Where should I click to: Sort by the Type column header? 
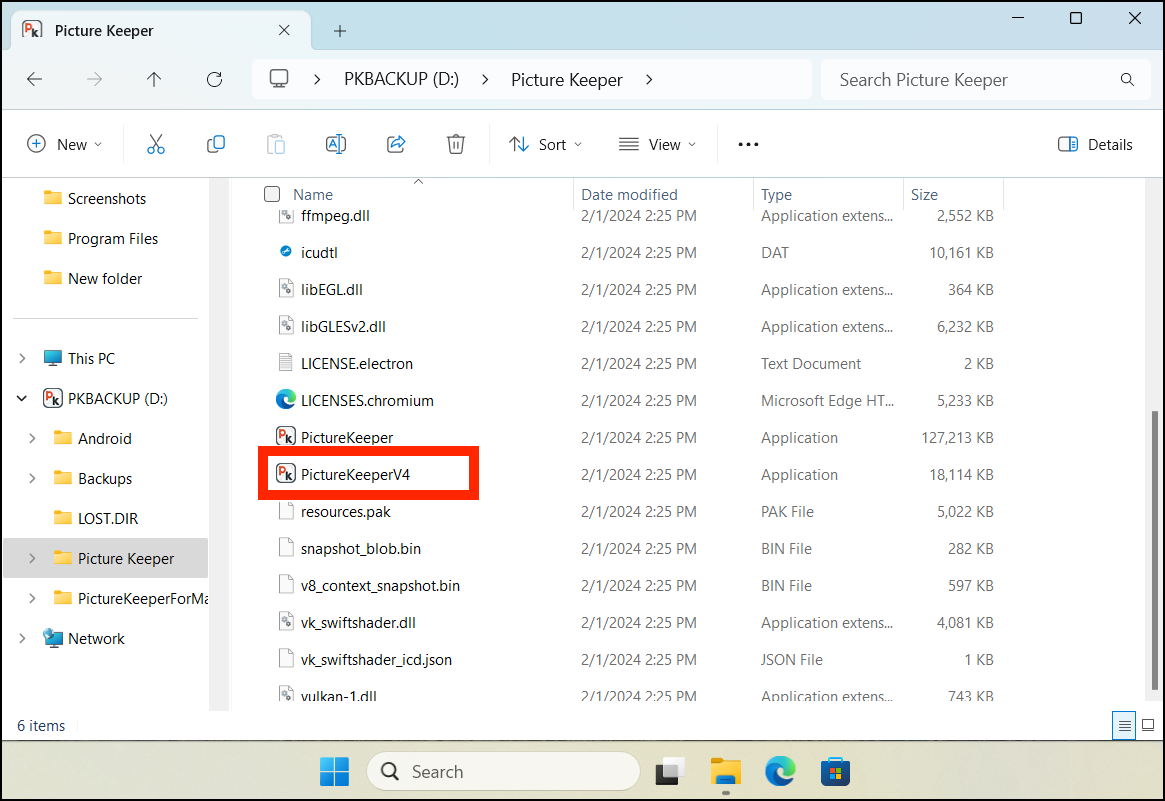click(x=776, y=194)
